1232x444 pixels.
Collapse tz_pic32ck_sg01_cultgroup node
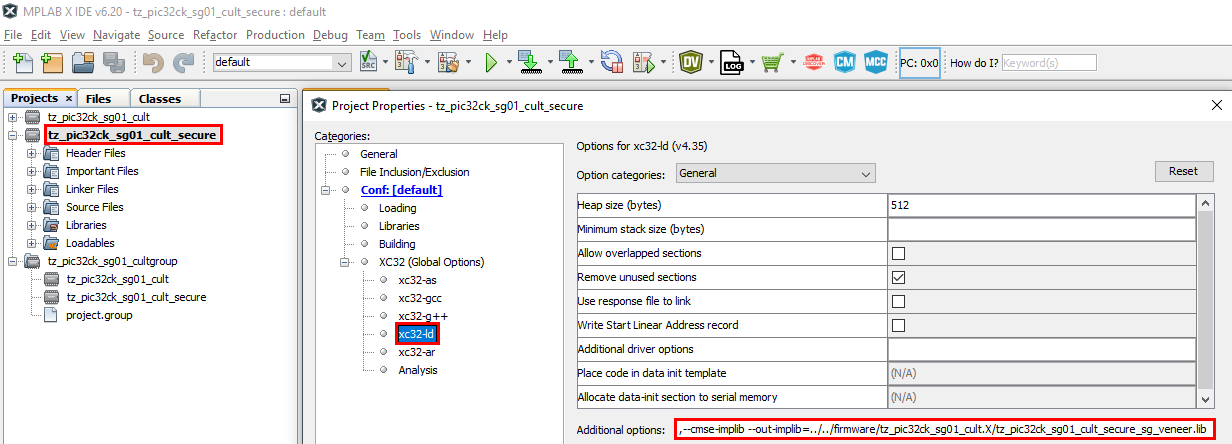point(13,261)
